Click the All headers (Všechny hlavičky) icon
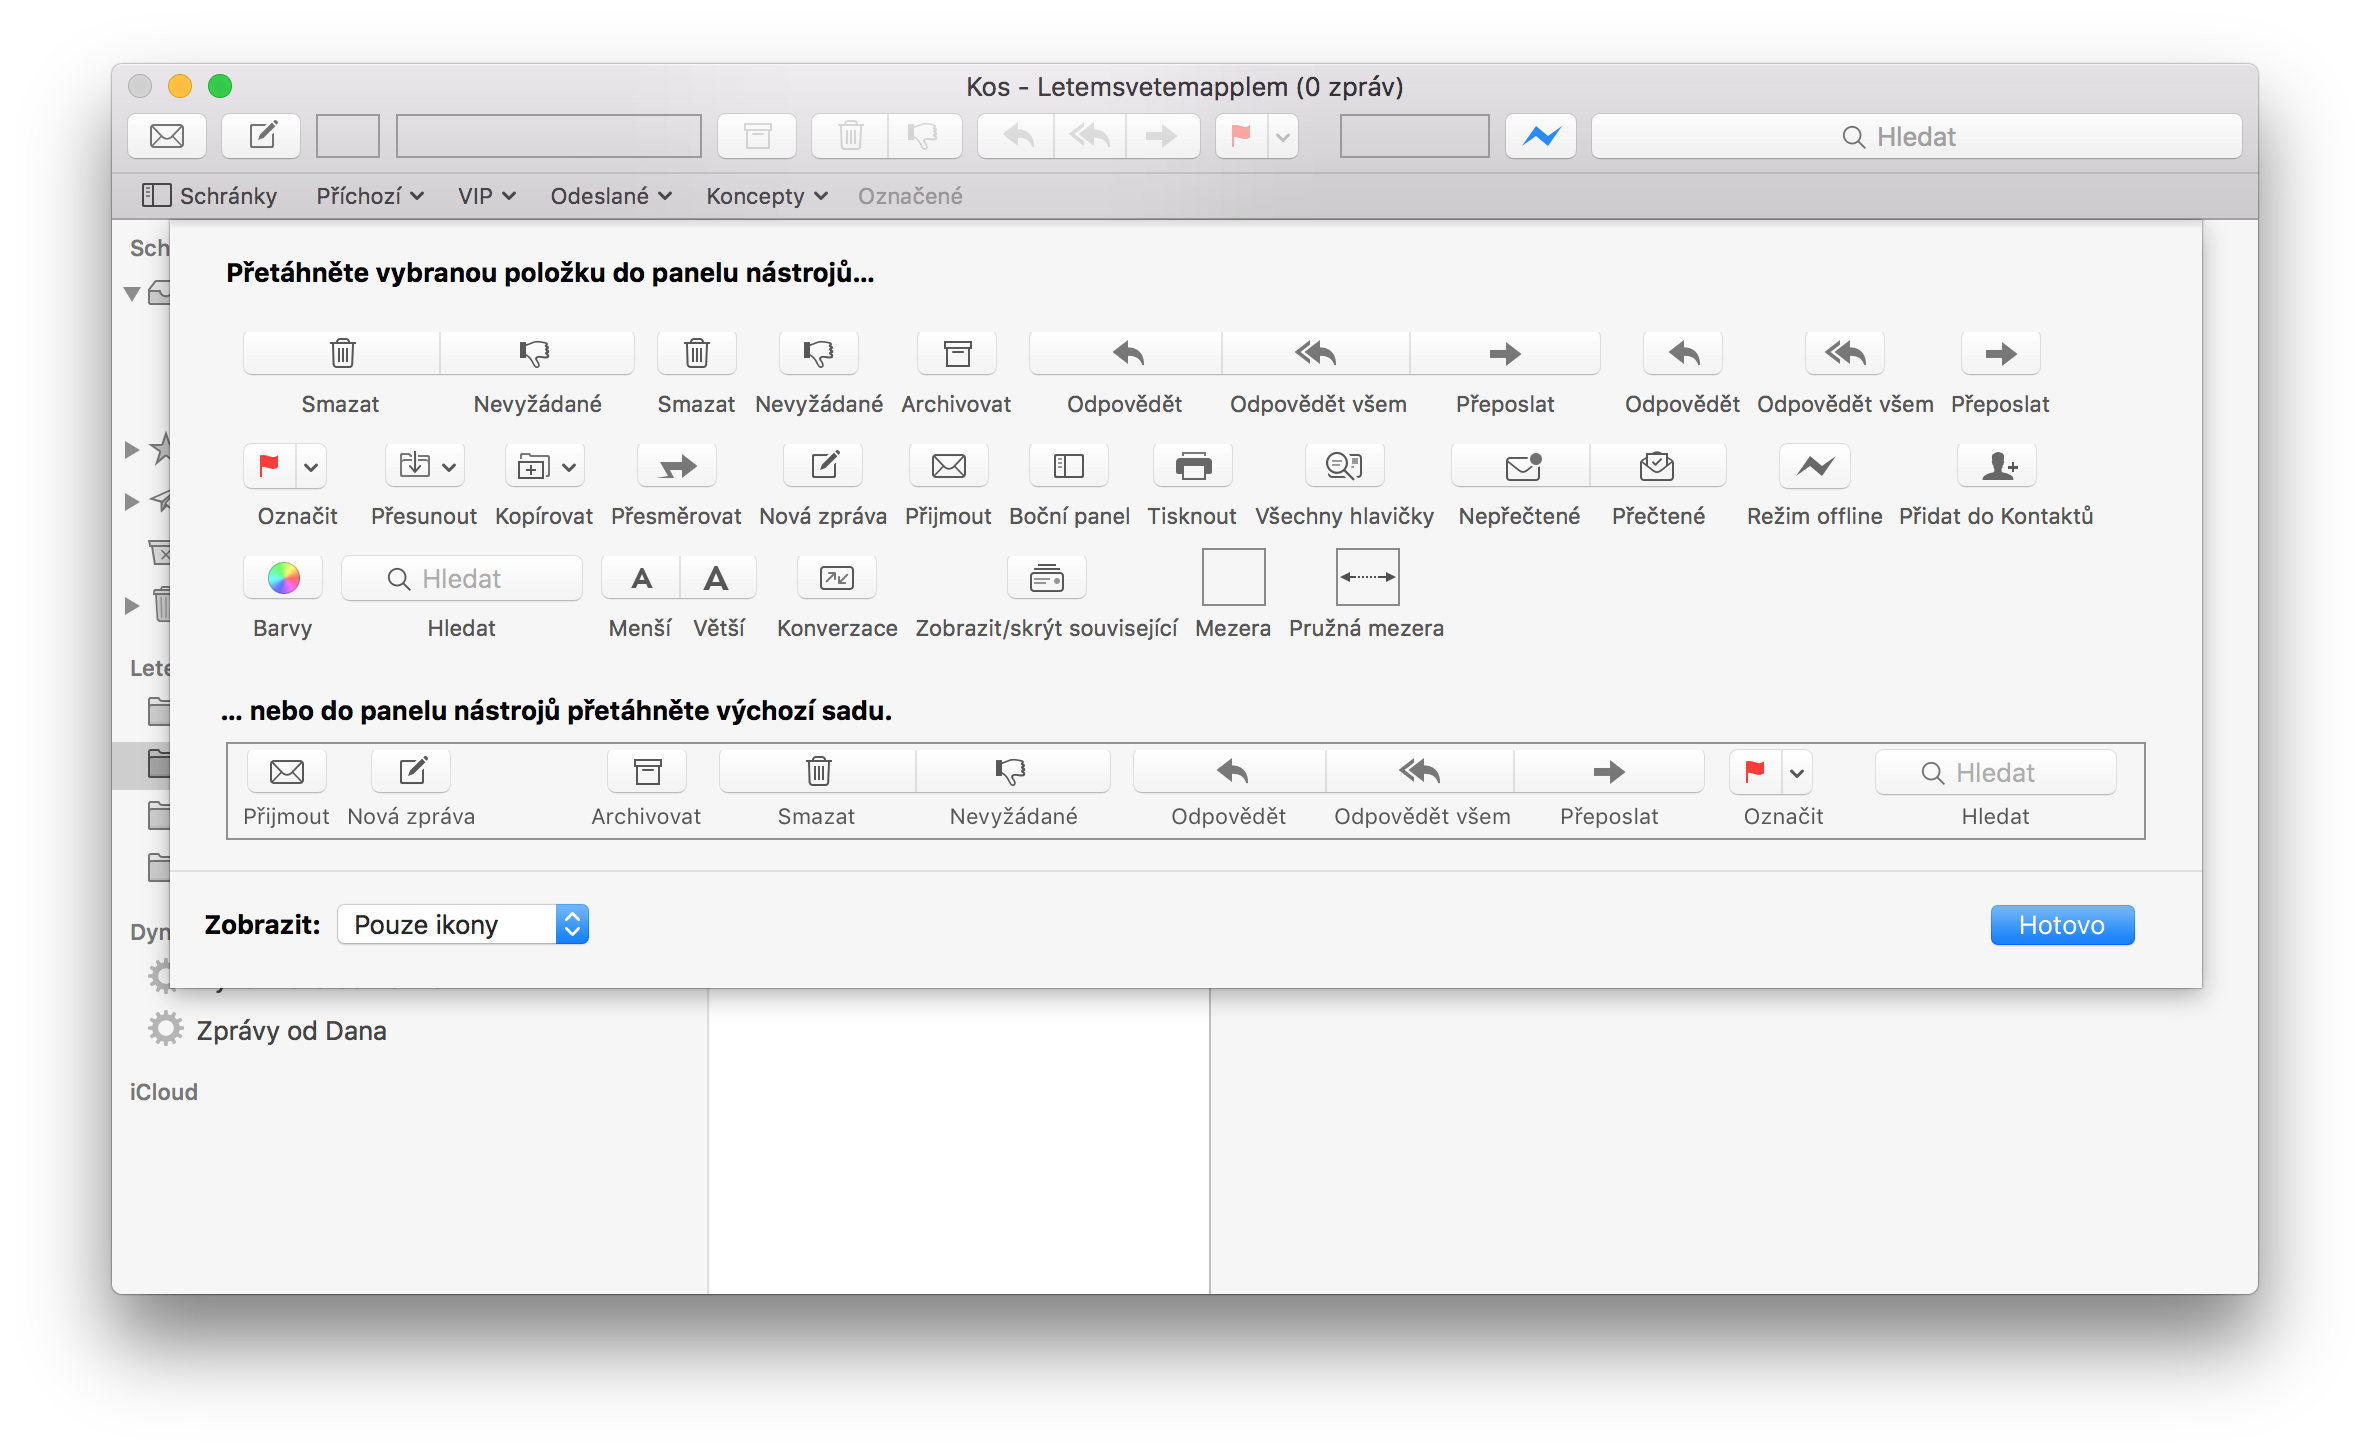 tap(1343, 466)
